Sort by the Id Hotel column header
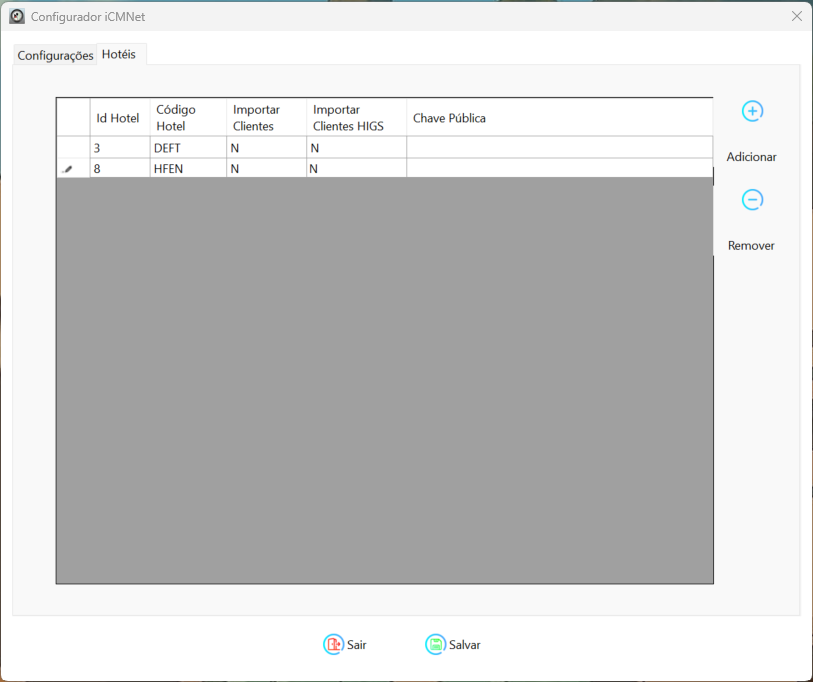This screenshot has height=682, width=813. point(120,118)
